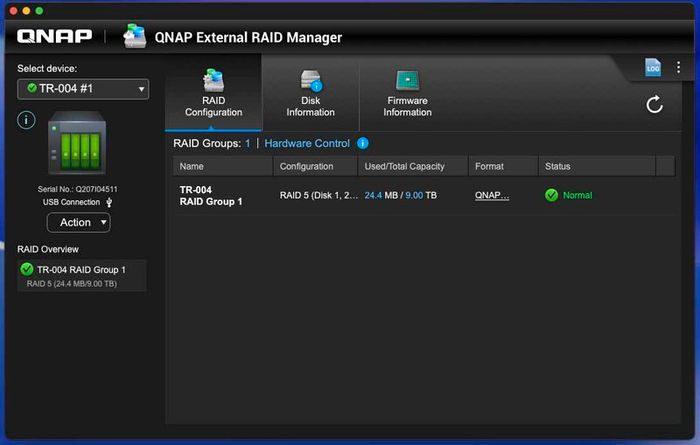Click the Hardware Control info icon

(362, 143)
